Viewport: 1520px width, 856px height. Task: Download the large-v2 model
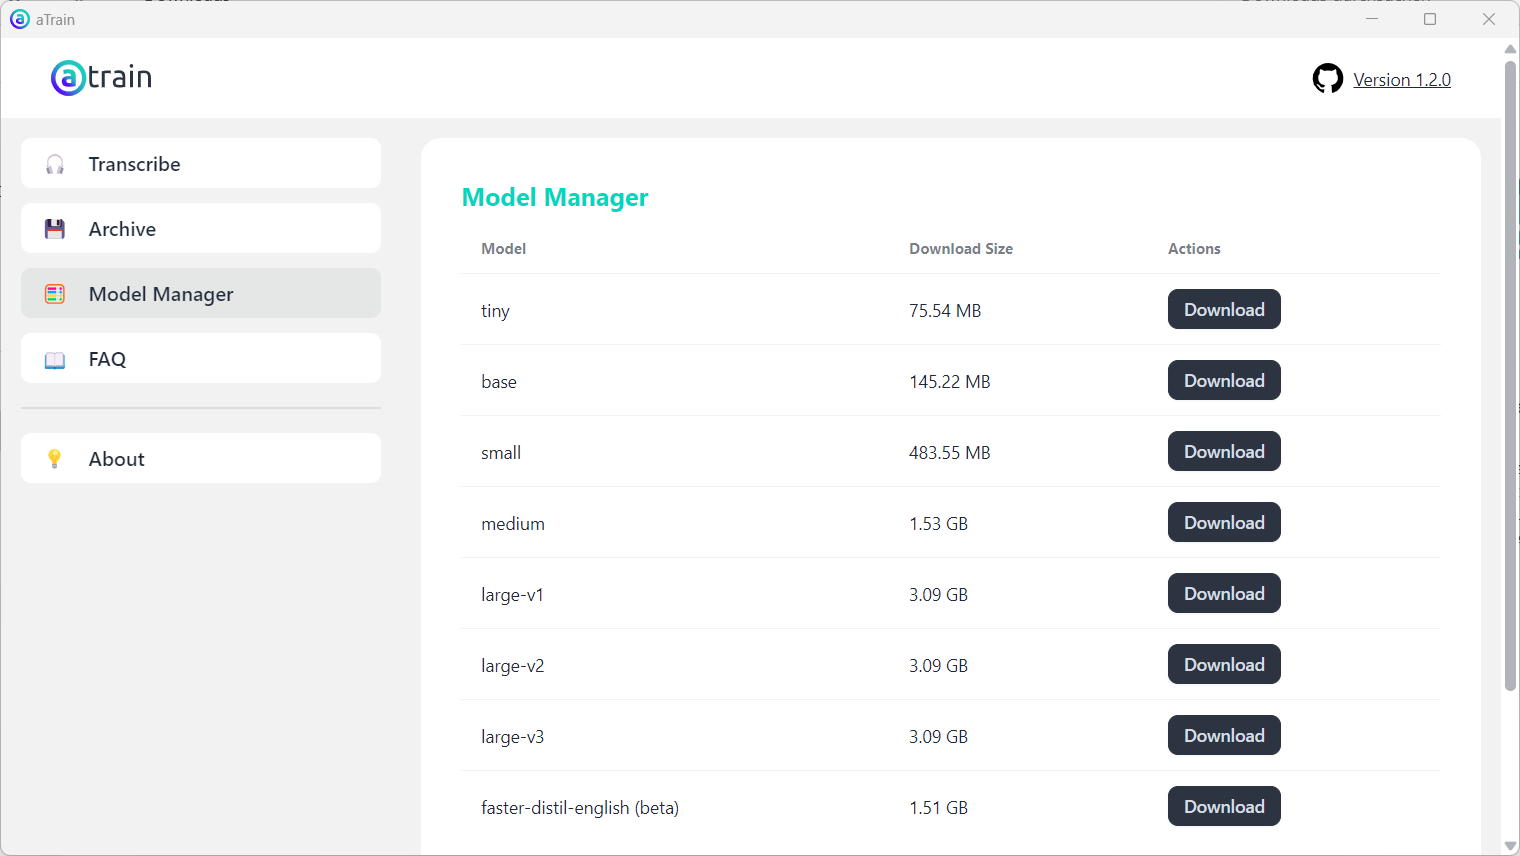click(x=1224, y=664)
